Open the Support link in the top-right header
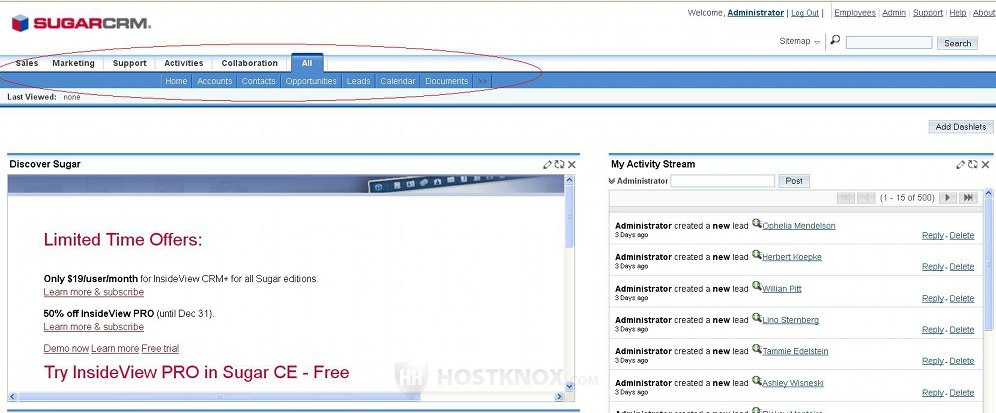 pyautogui.click(x=928, y=13)
